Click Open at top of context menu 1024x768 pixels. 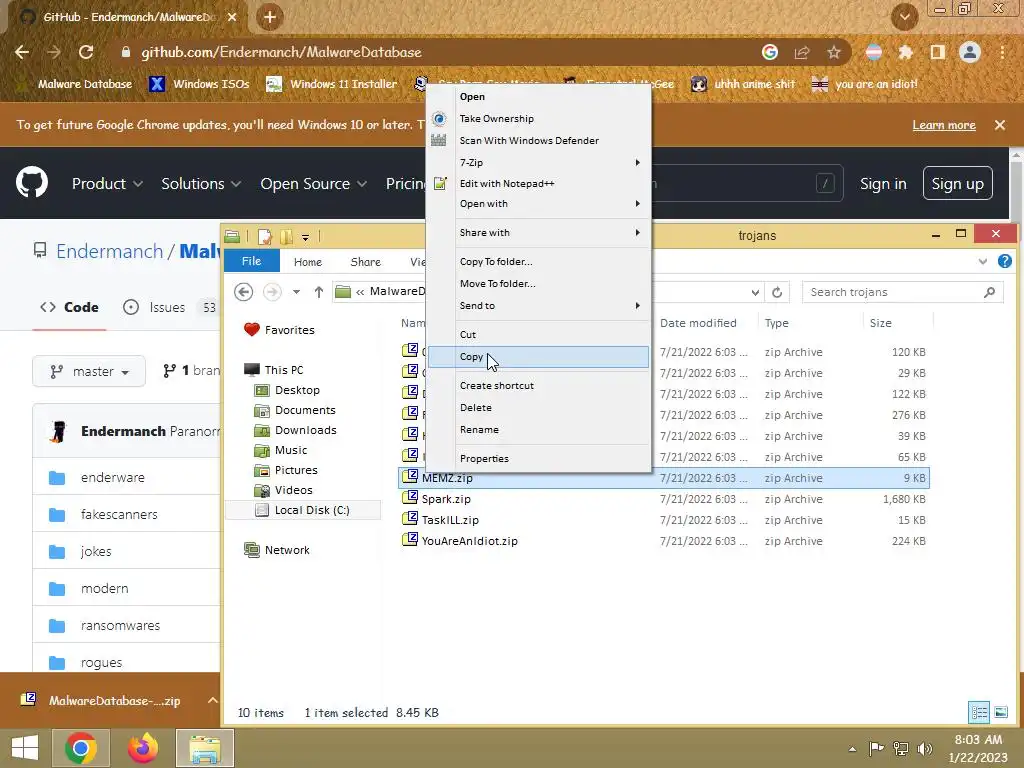tap(538, 97)
